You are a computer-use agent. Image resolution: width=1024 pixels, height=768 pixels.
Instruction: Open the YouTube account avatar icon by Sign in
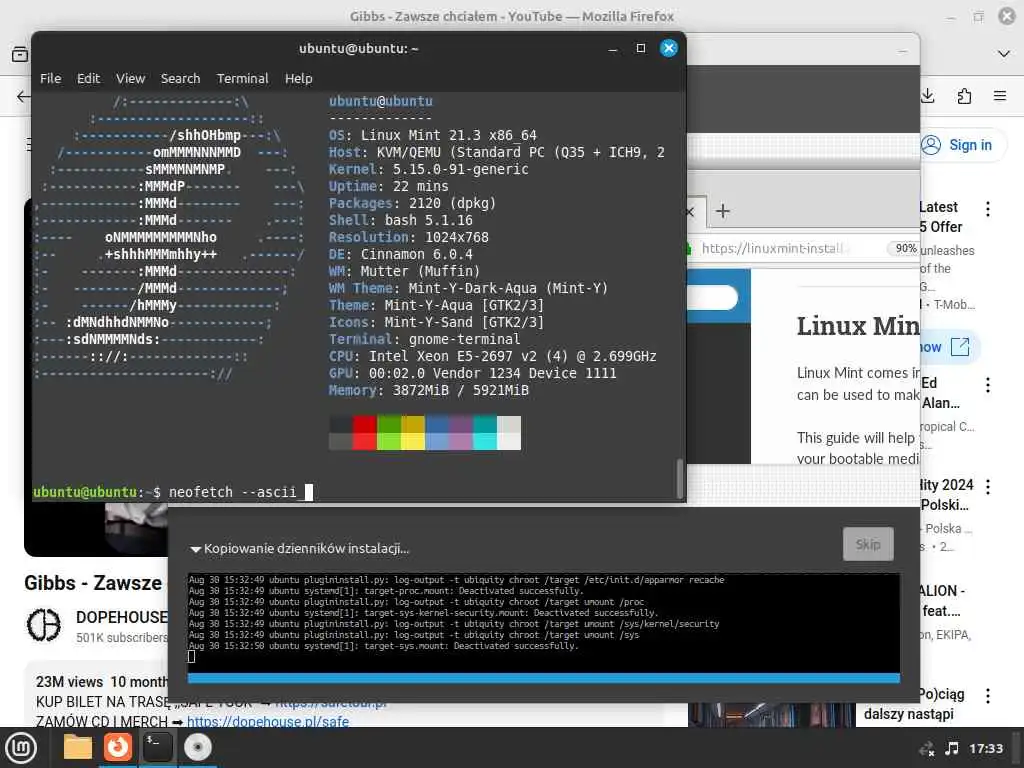[x=931, y=145]
